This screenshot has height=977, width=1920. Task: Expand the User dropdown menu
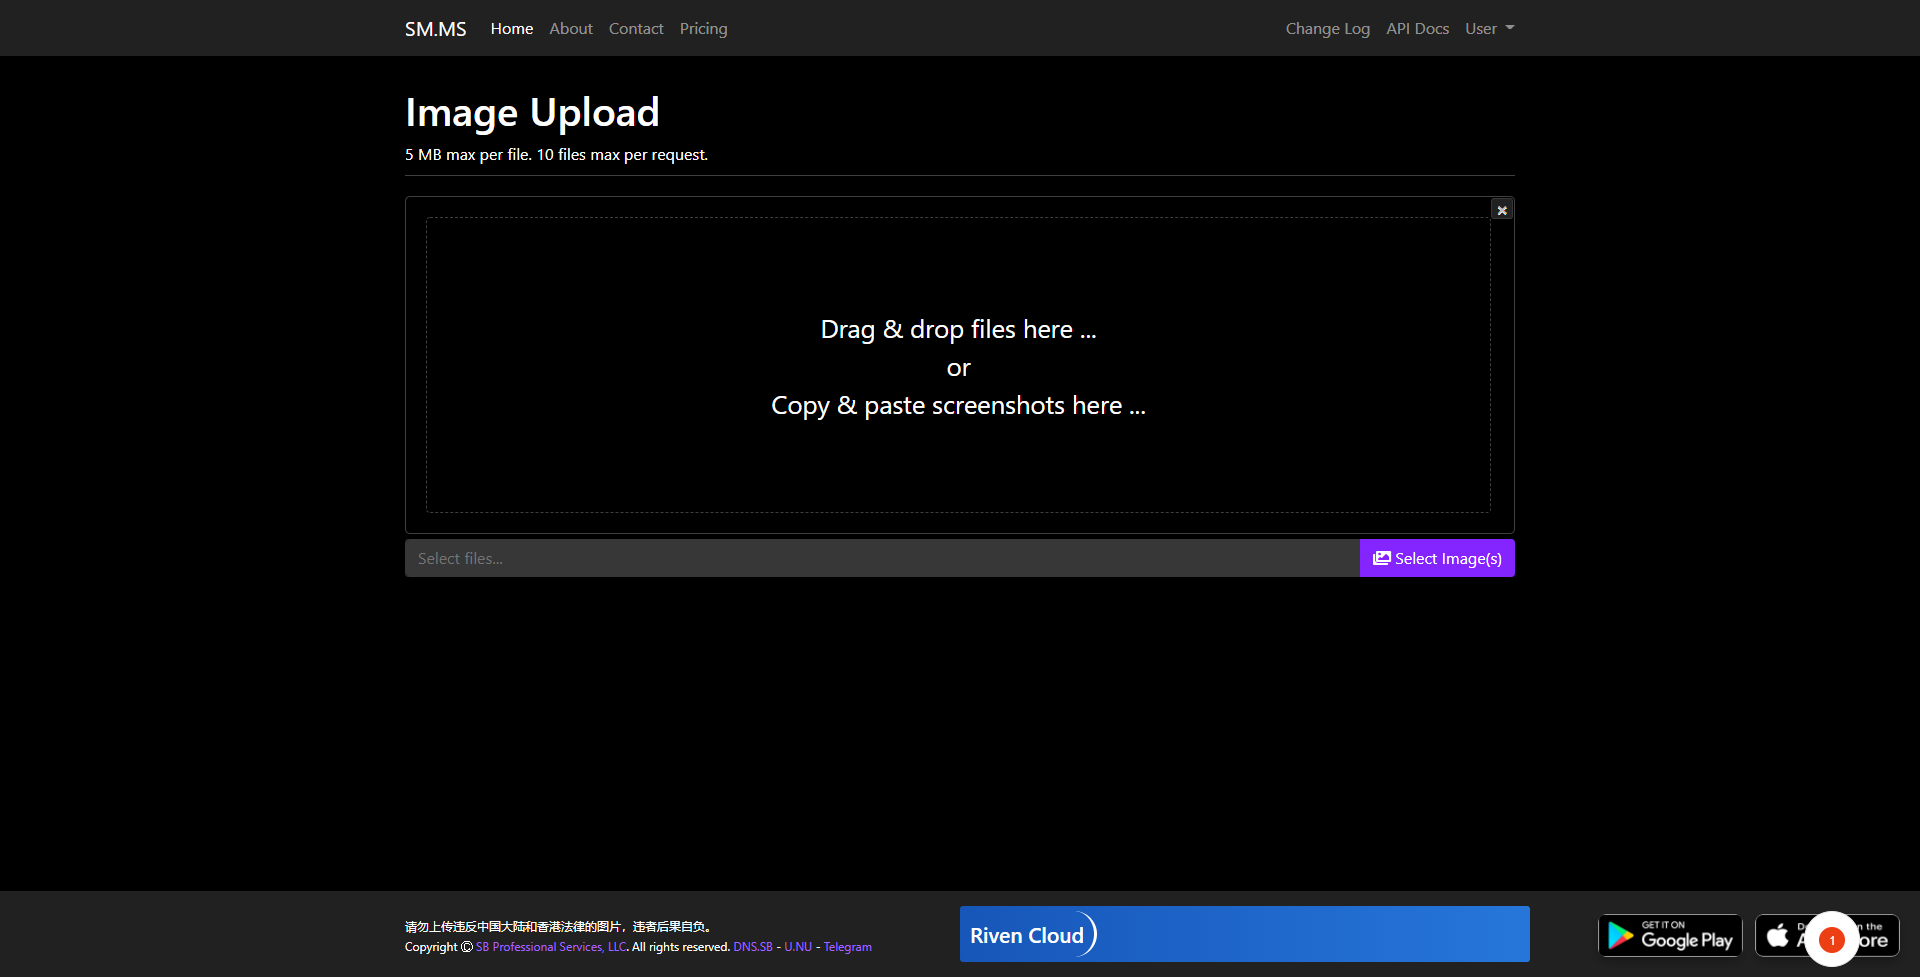[x=1488, y=29]
